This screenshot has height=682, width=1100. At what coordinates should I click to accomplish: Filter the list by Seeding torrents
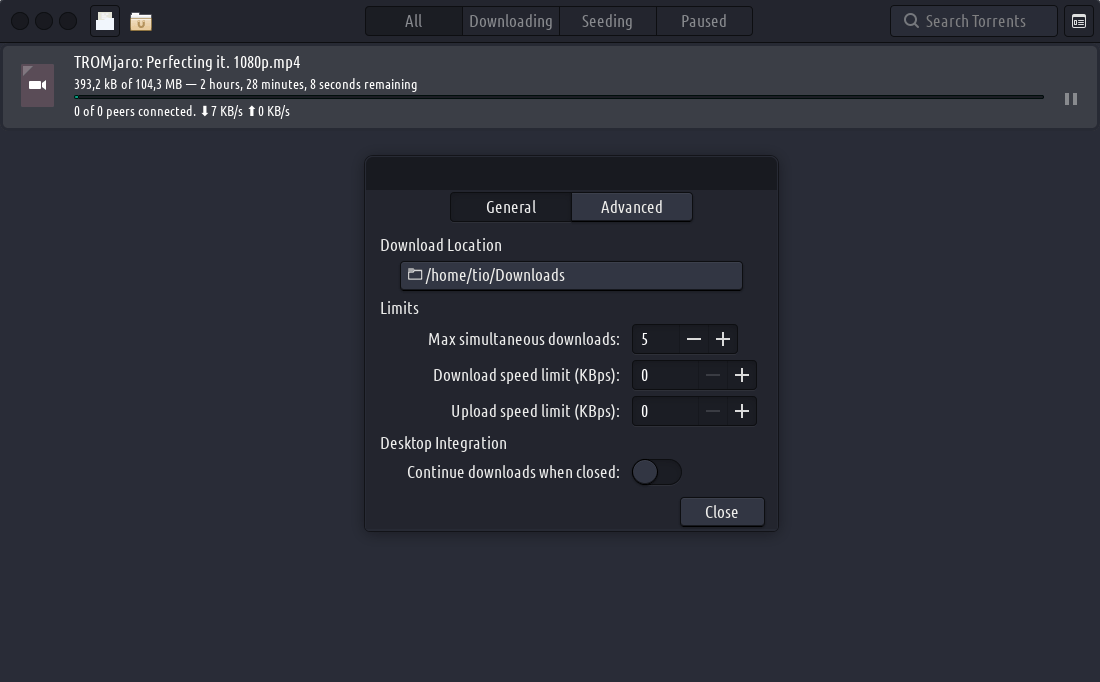[x=607, y=21]
